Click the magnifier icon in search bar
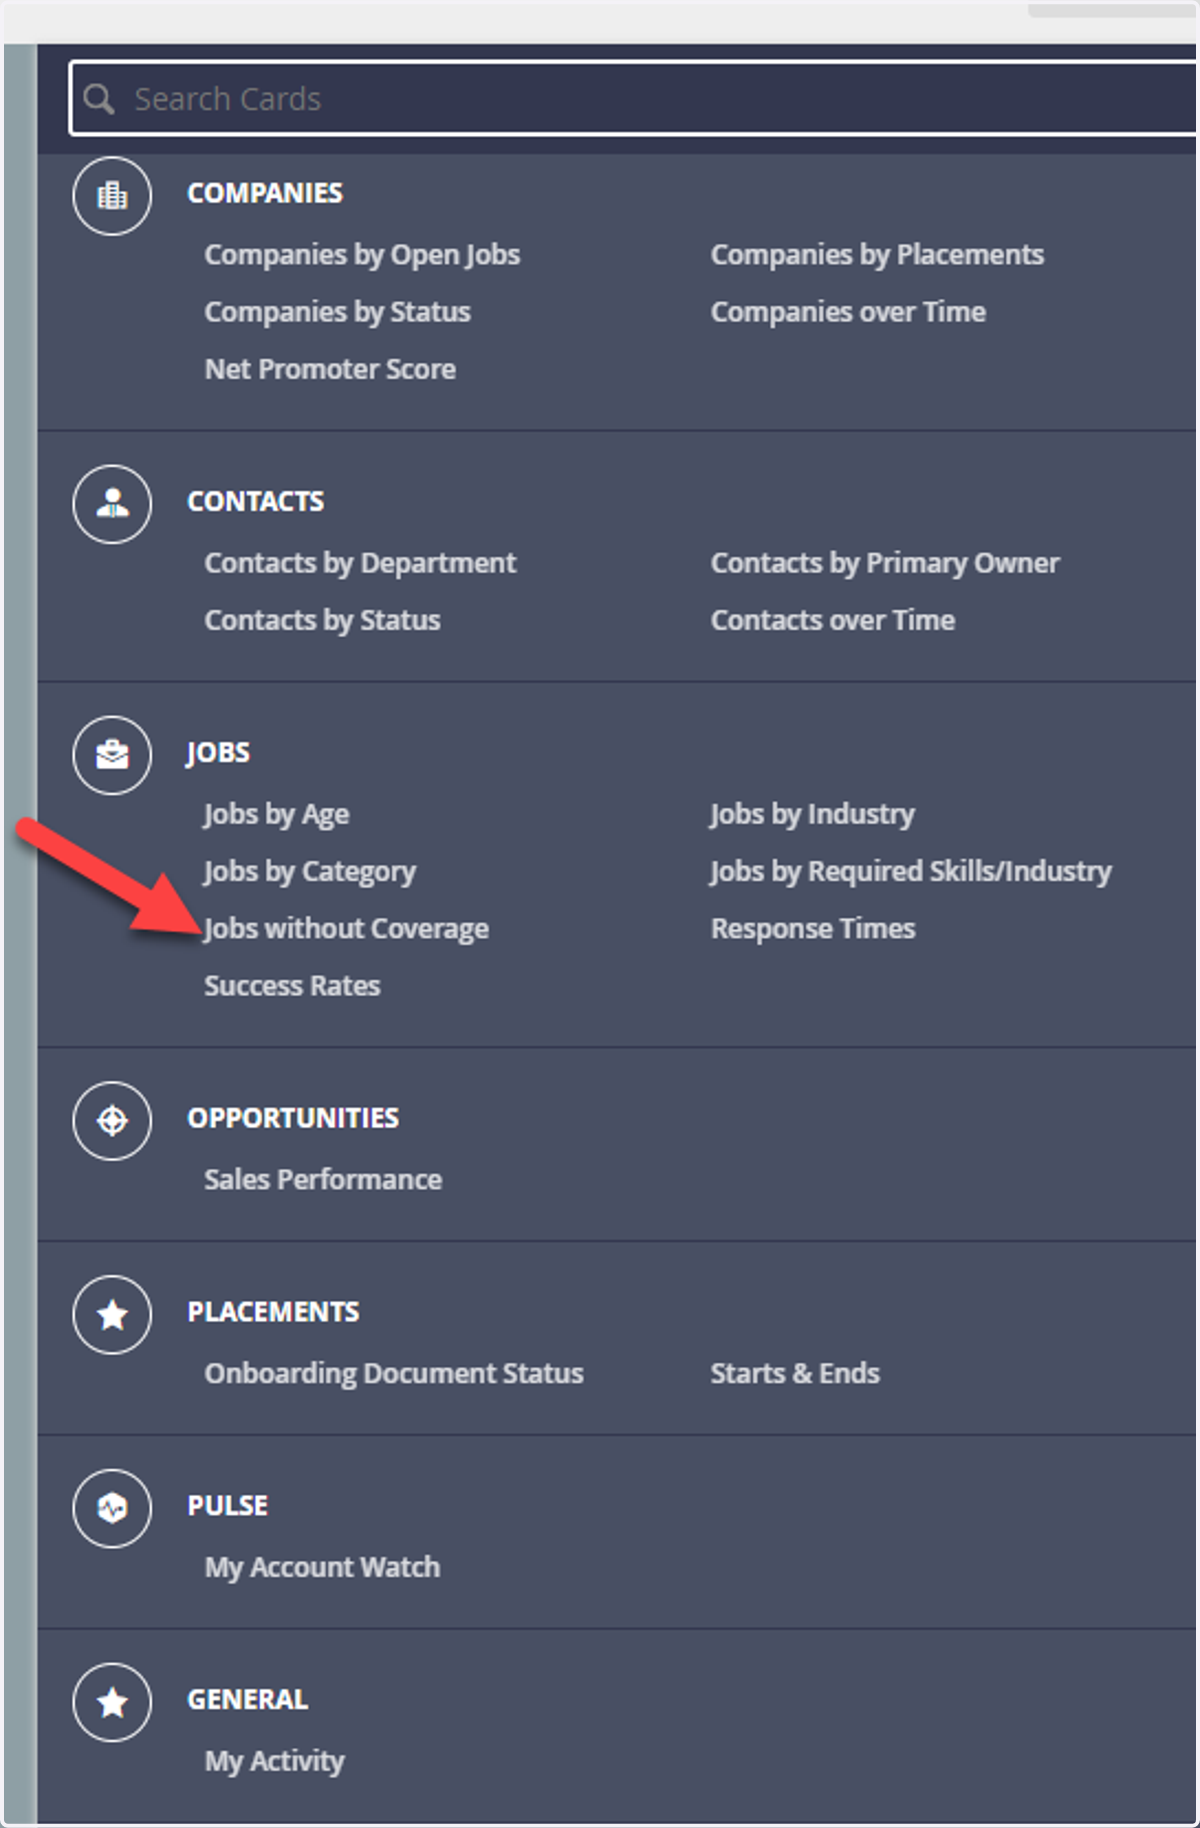 pos(98,99)
